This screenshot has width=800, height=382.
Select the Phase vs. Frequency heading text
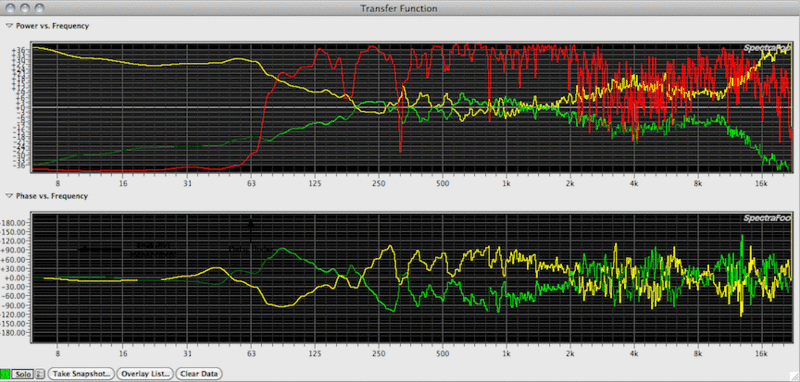coord(52,196)
